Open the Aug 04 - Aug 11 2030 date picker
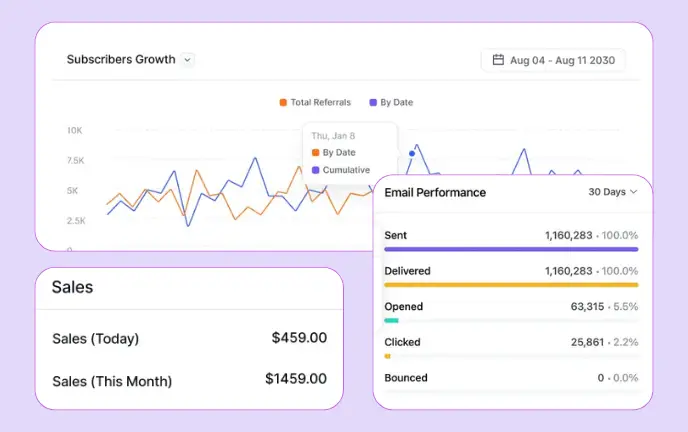688x432 pixels. 553,60
